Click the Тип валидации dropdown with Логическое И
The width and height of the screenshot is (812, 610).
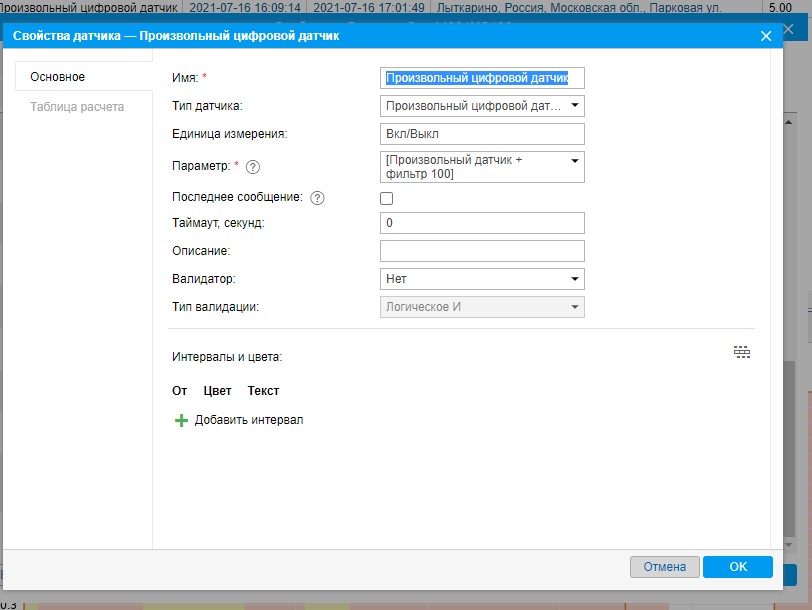coord(482,307)
